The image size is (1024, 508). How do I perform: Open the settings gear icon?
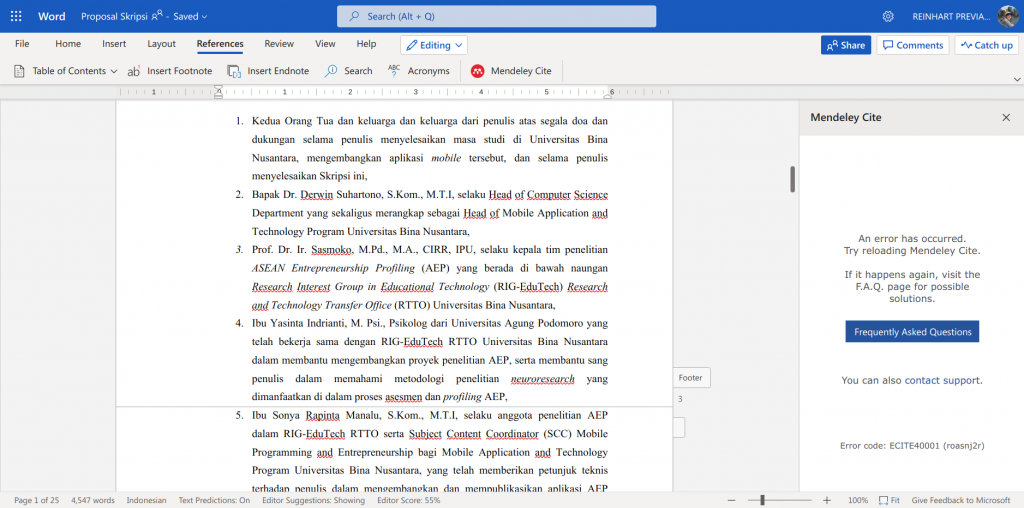(888, 16)
